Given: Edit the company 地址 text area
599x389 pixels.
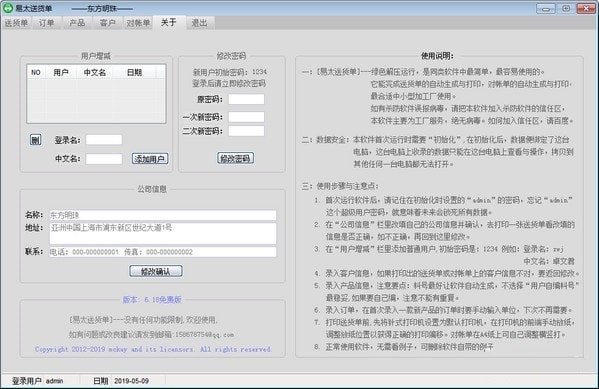Looking at the screenshot, I should pyautogui.click(x=163, y=233).
